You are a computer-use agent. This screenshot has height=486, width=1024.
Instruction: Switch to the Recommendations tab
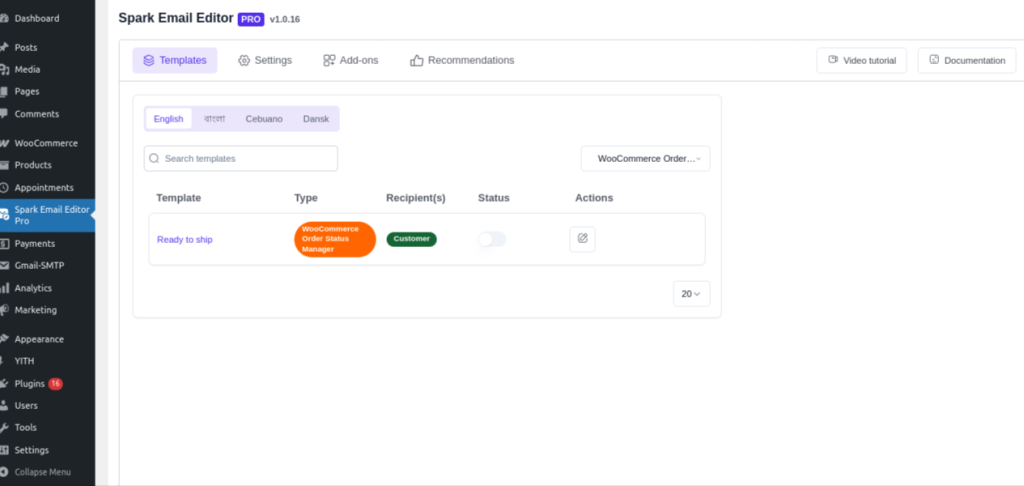point(462,60)
